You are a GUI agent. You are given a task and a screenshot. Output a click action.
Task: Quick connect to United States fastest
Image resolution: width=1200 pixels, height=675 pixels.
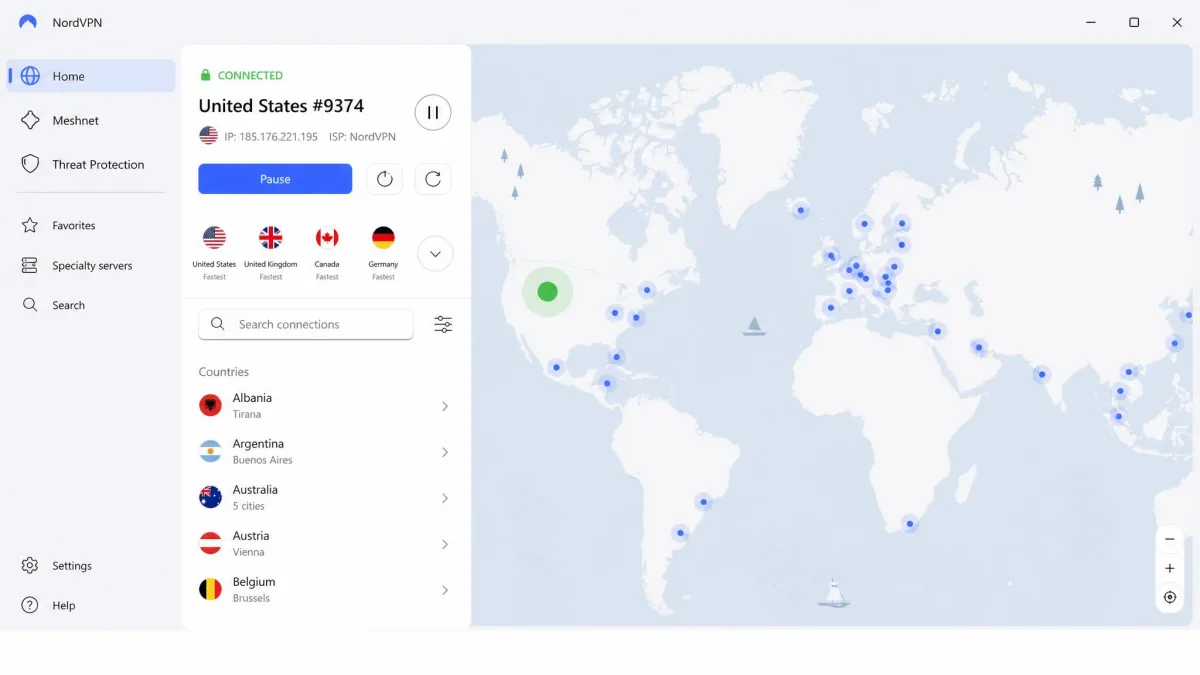[x=214, y=253]
